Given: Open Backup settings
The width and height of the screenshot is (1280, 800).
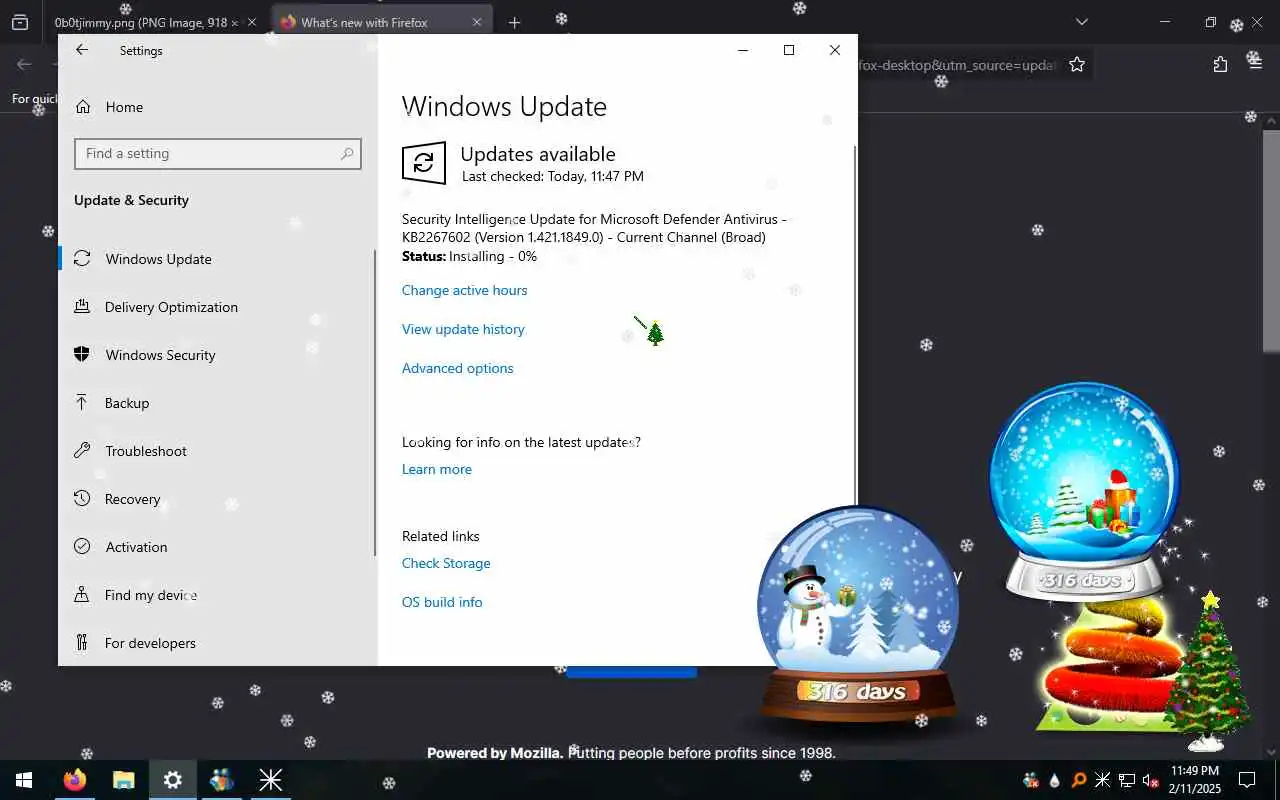Looking at the screenshot, I should tap(218, 403).
